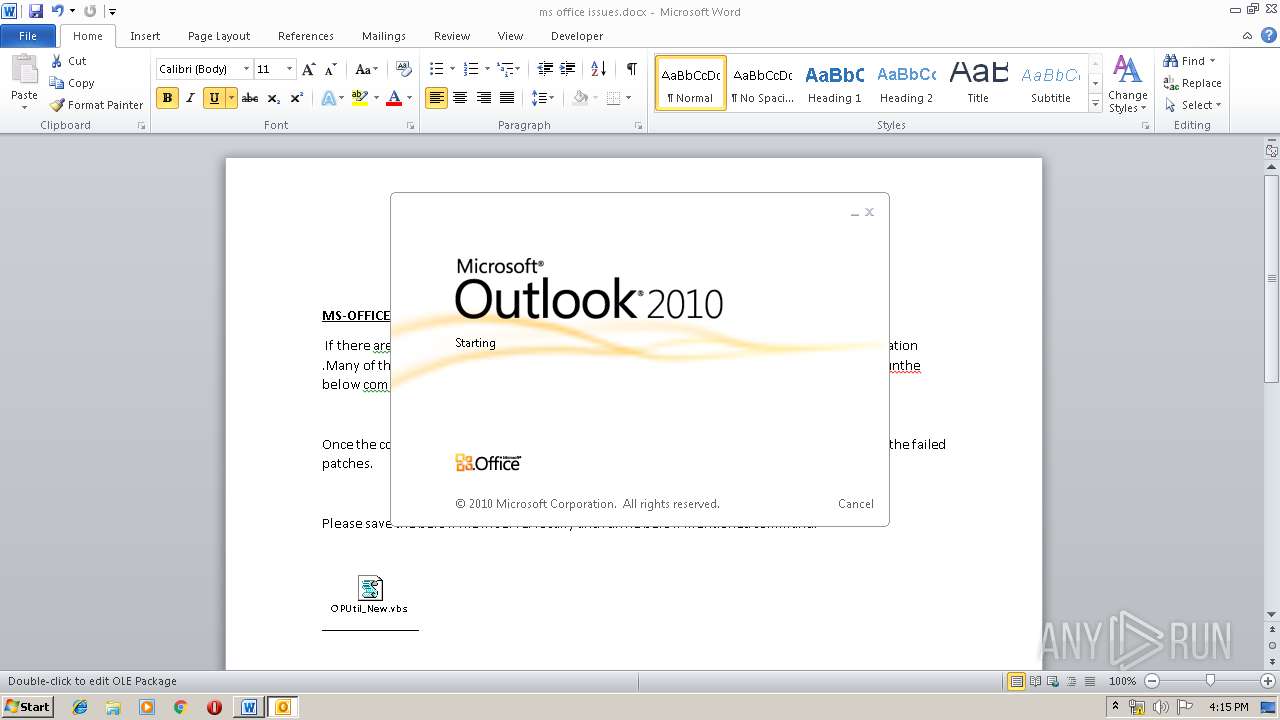Toggle Print Layout view in status bar
1280x720 pixels.
tap(1017, 681)
